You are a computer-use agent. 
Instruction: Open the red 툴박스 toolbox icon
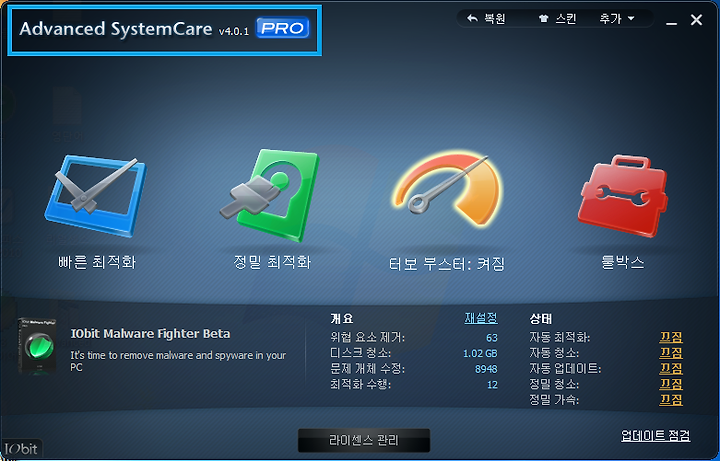click(623, 196)
